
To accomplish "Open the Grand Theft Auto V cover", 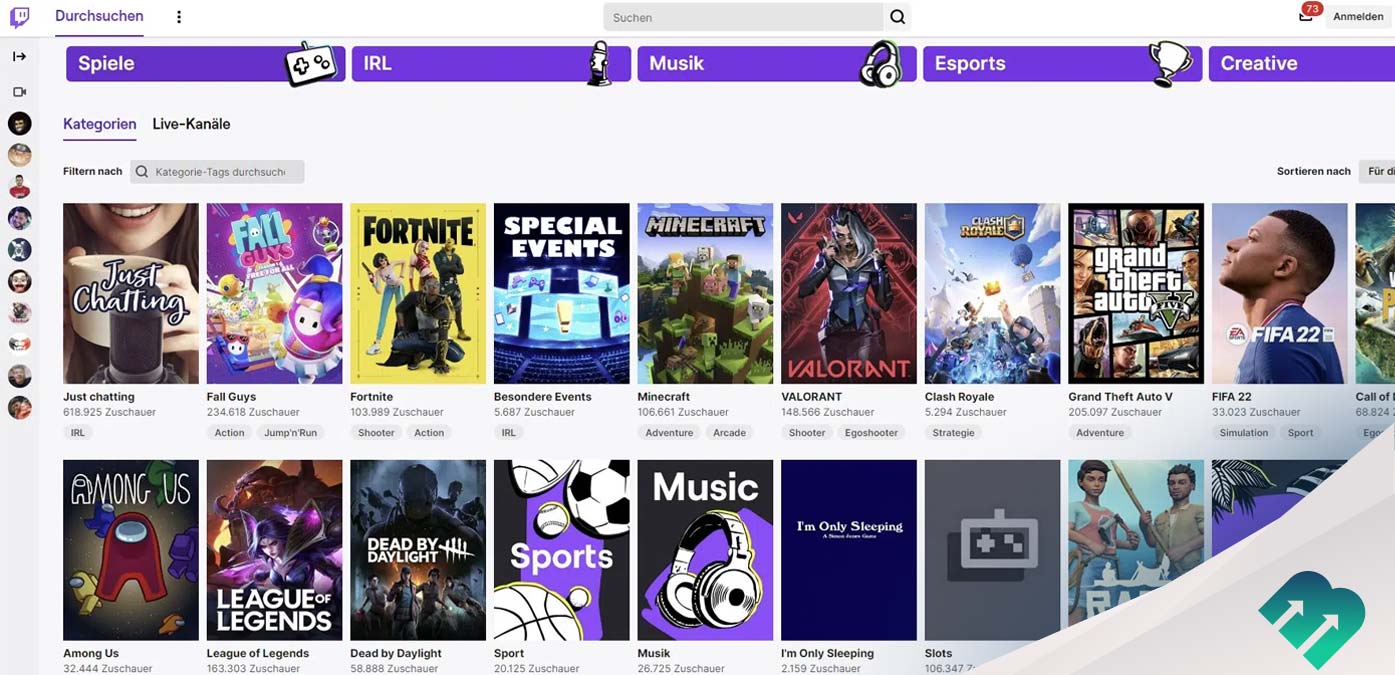I will [x=1136, y=294].
